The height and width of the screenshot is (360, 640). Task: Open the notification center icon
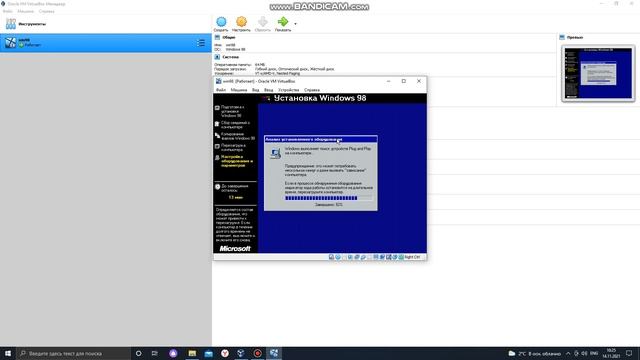629,353
